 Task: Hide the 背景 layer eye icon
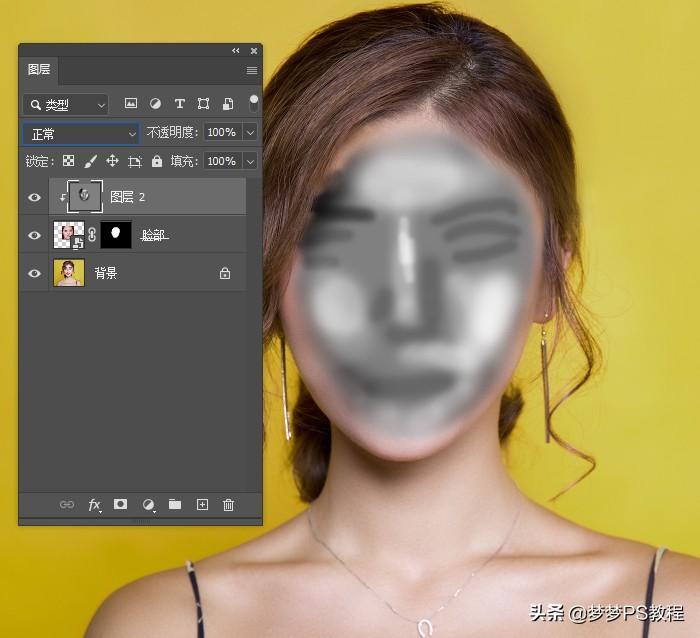pos(35,273)
